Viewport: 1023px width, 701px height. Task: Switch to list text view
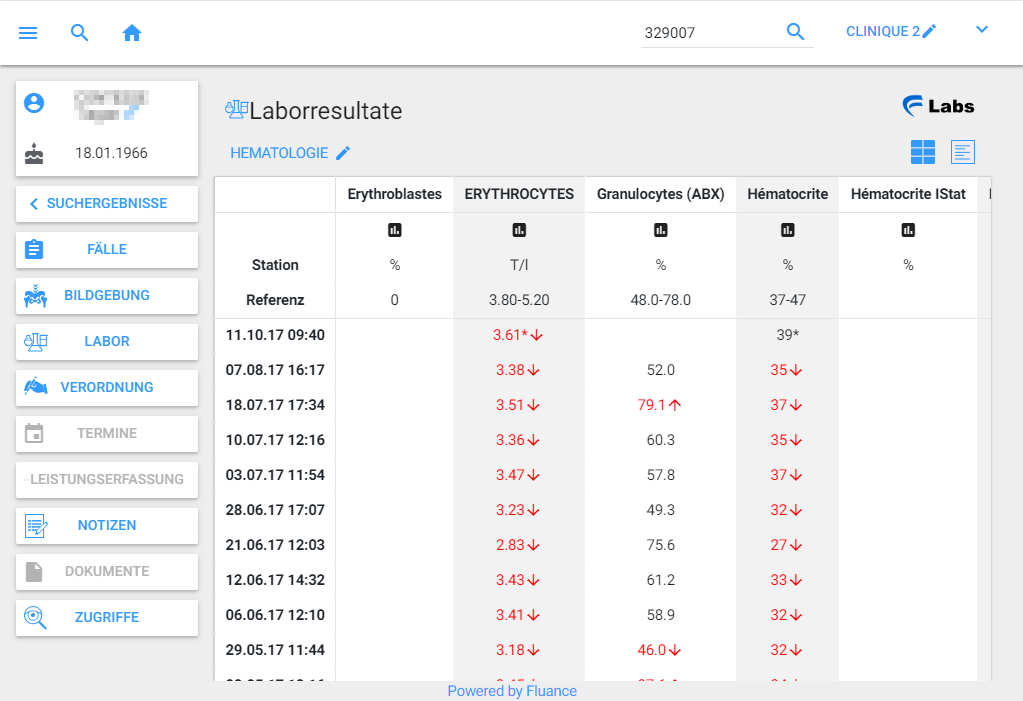tap(962, 152)
